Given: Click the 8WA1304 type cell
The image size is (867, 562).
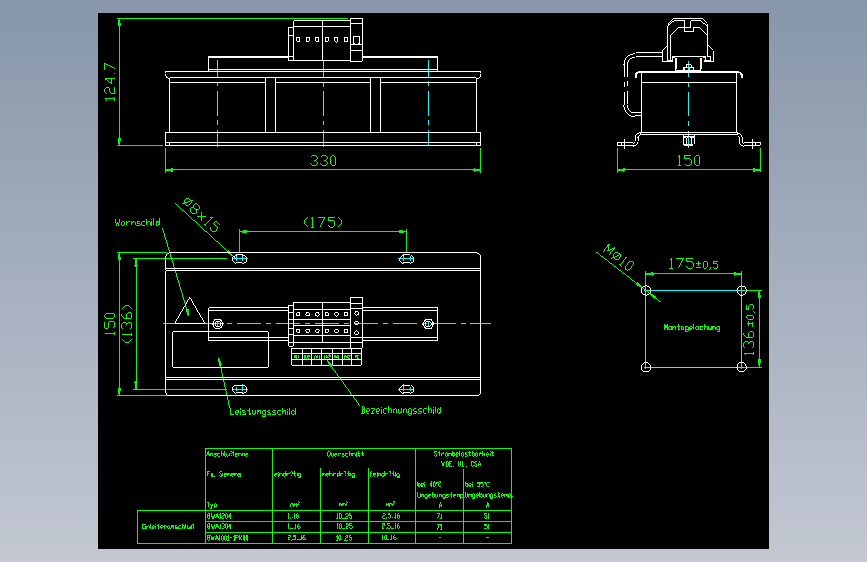Looking at the screenshot, I should (x=239, y=527).
